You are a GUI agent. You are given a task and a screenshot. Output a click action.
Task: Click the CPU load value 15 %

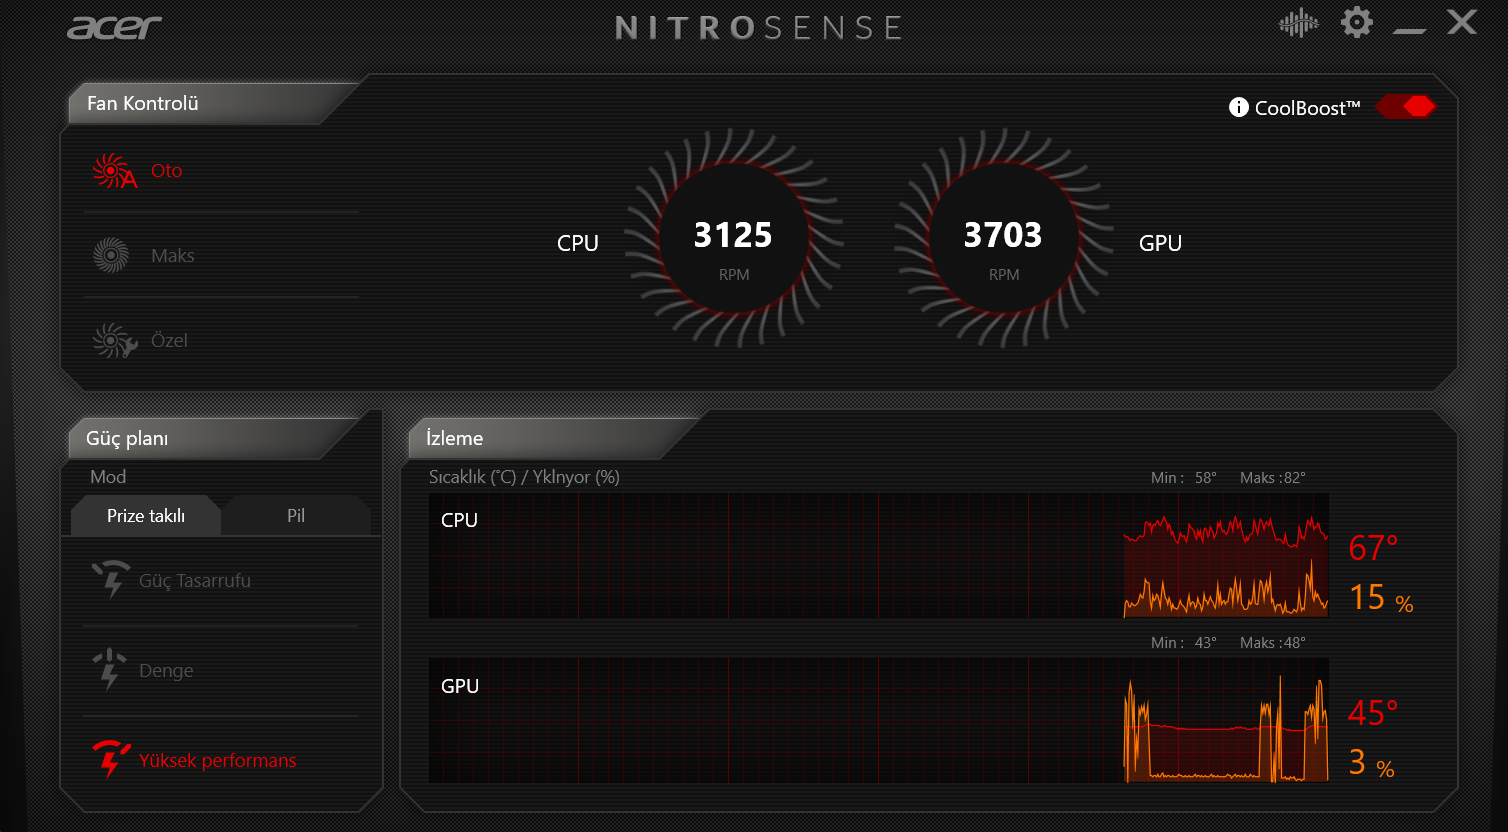[1381, 598]
